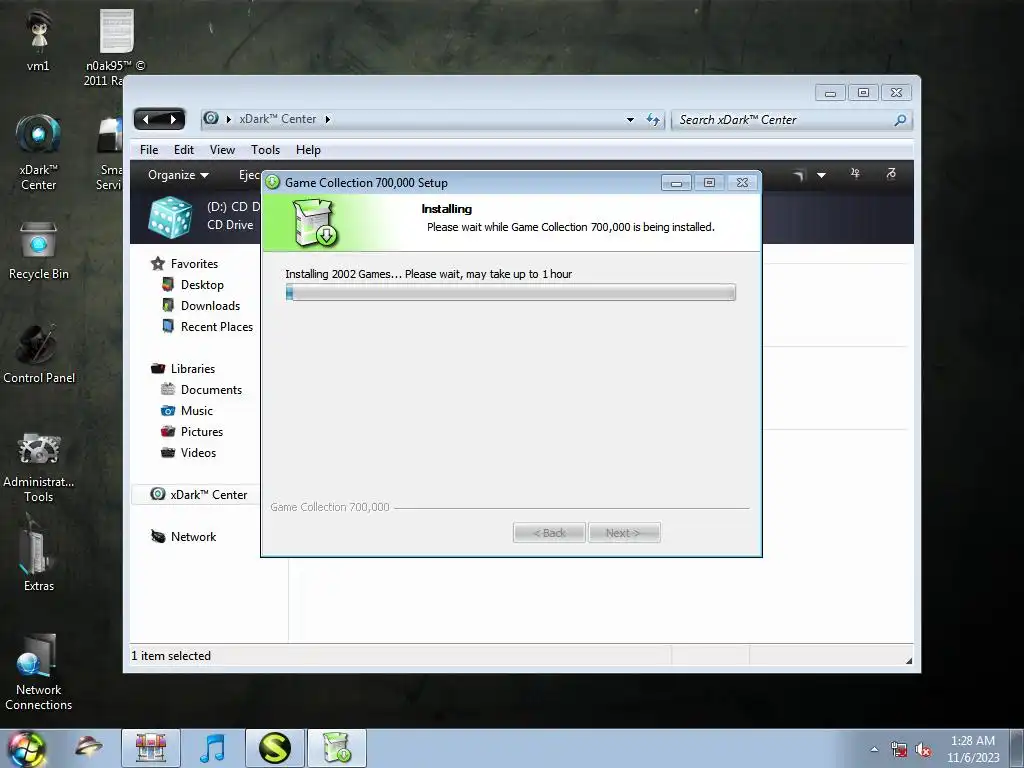Click the search magnifier icon

(901, 120)
